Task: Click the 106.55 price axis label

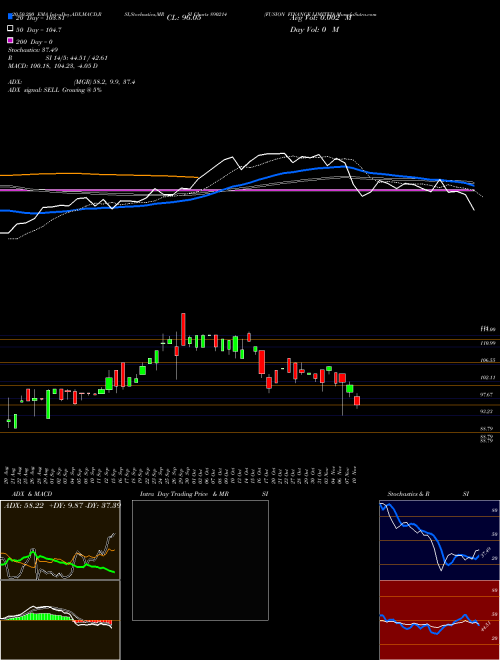Action: 488,360
